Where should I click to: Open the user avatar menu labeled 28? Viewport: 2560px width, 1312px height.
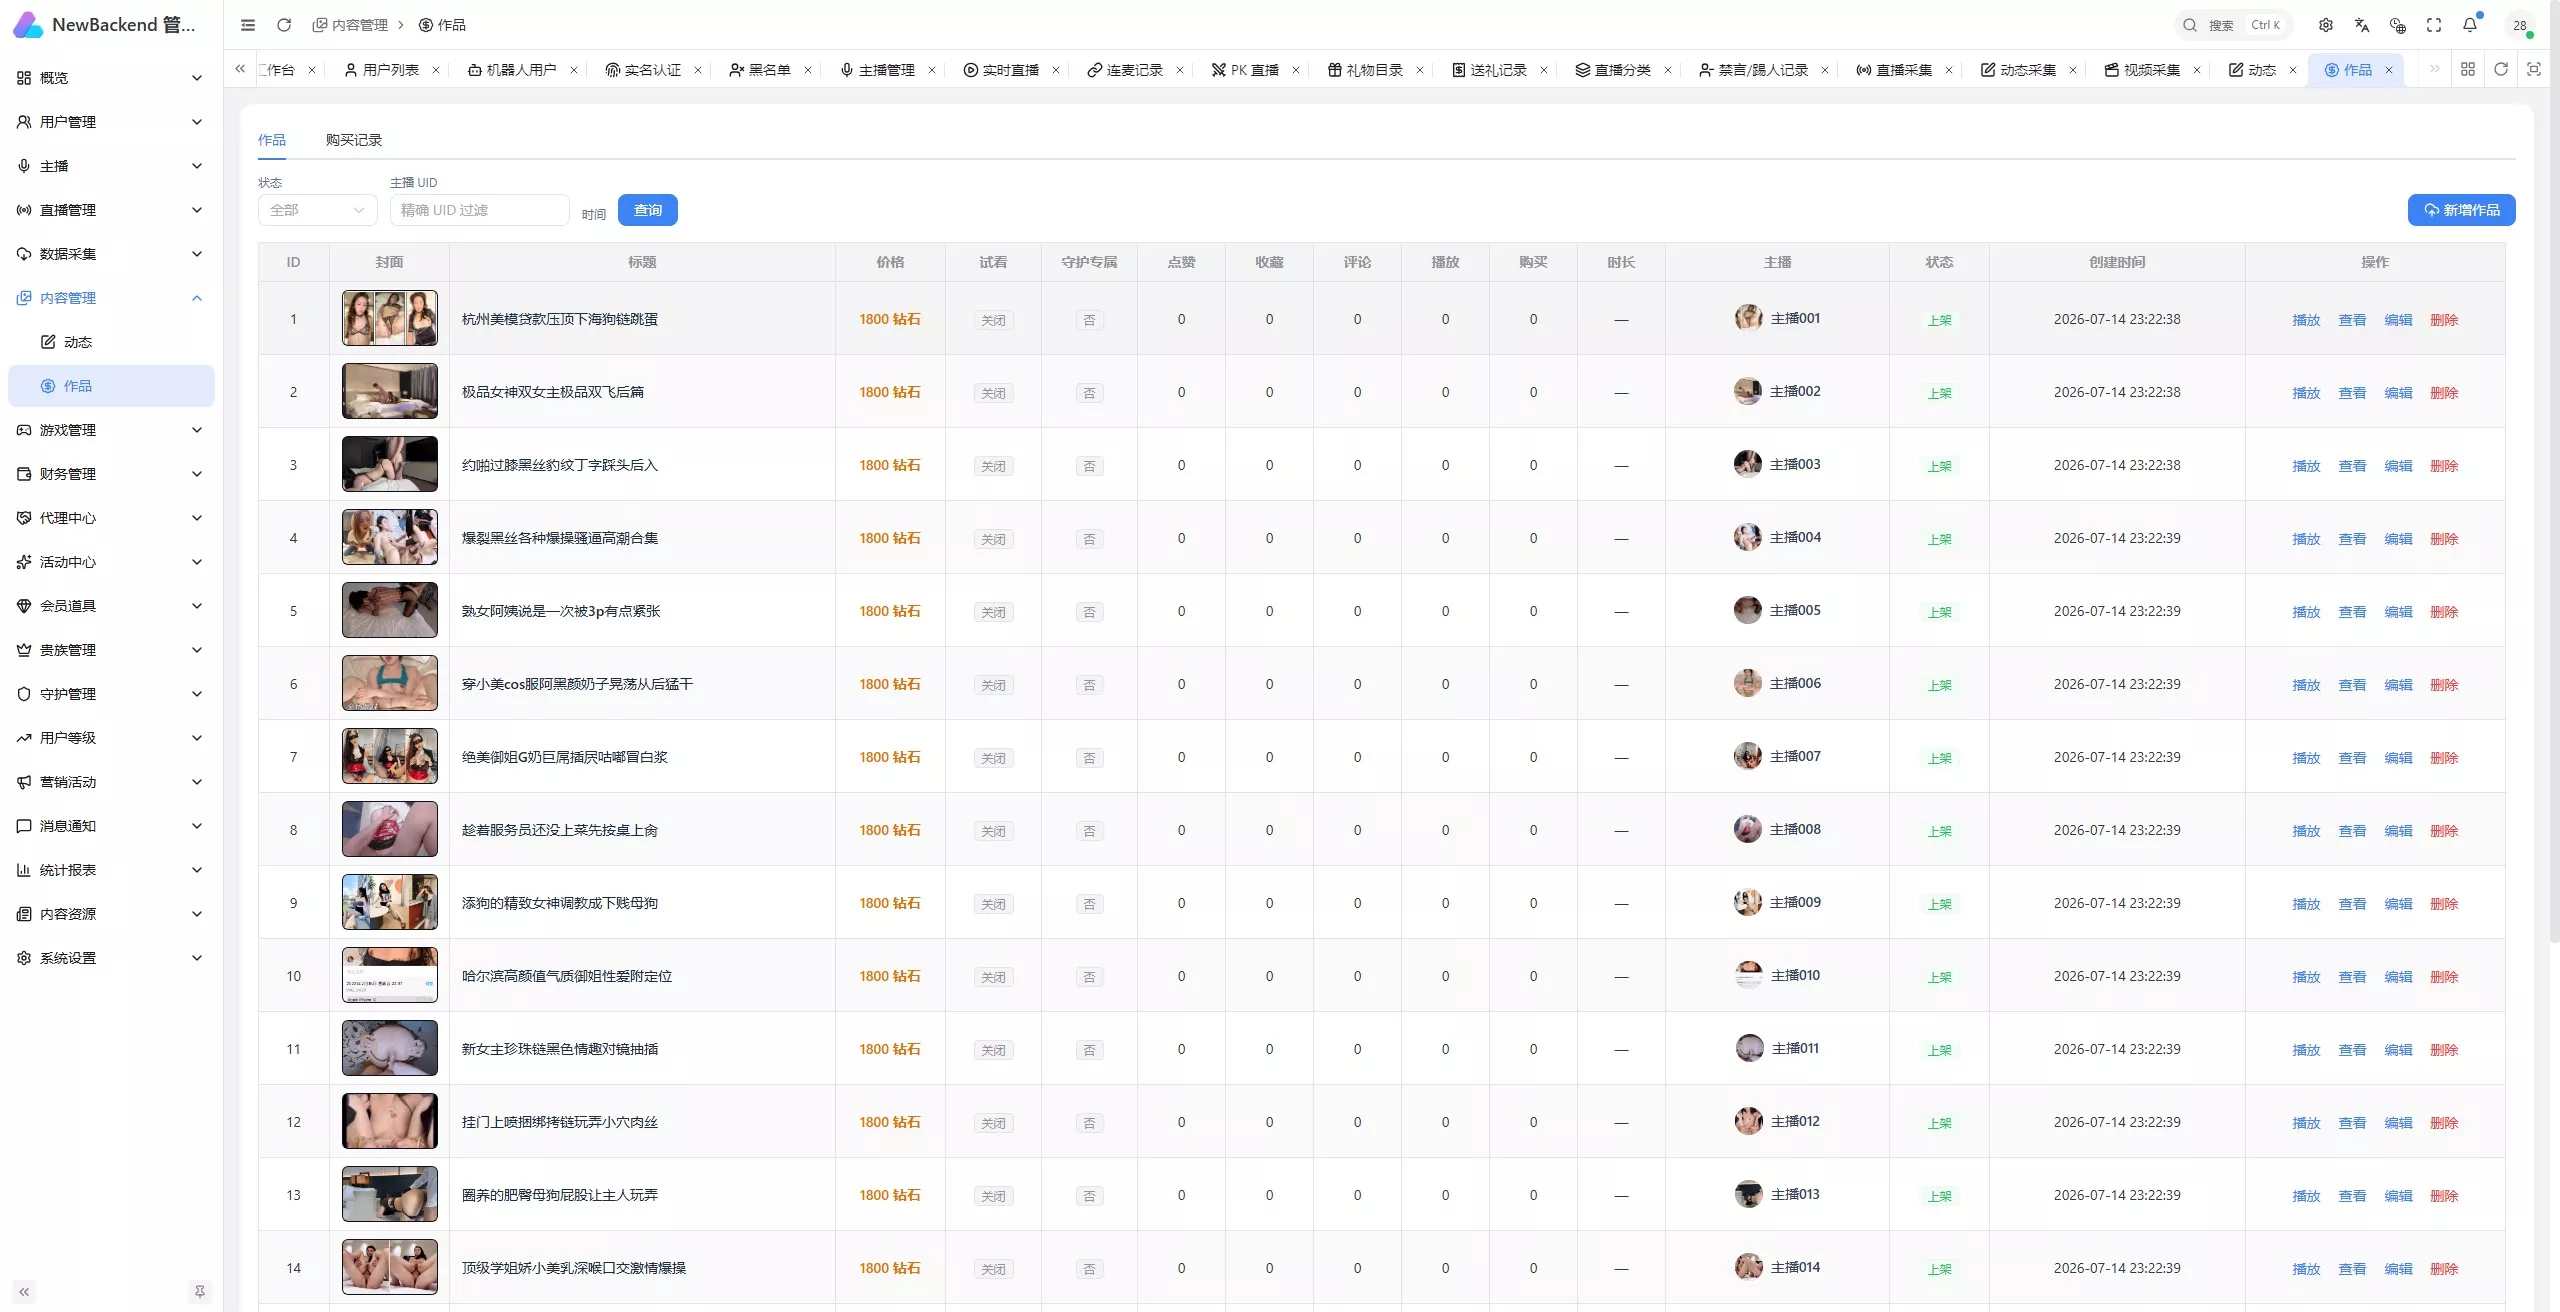(2520, 25)
